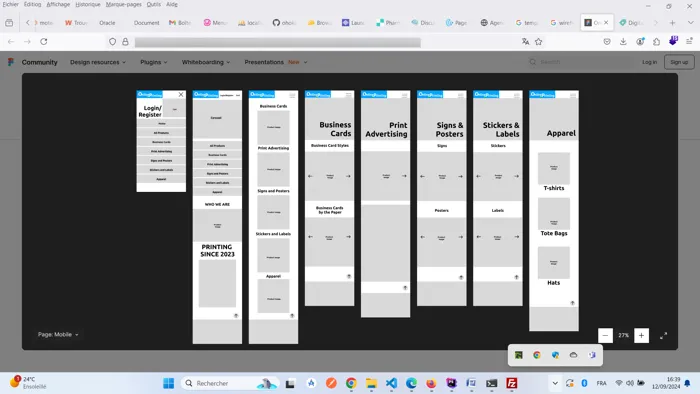This screenshot has height=394, width=700.
Task: Bookmark this page with the star icon
Action: pyautogui.click(x=538, y=41)
